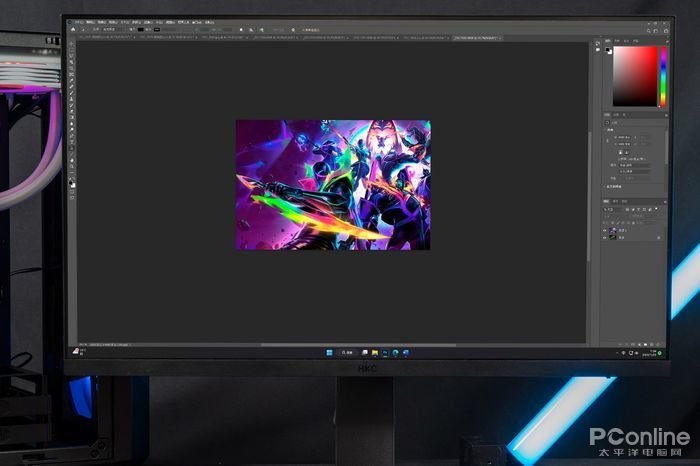Open options bar gear settings icon

(x=293, y=30)
